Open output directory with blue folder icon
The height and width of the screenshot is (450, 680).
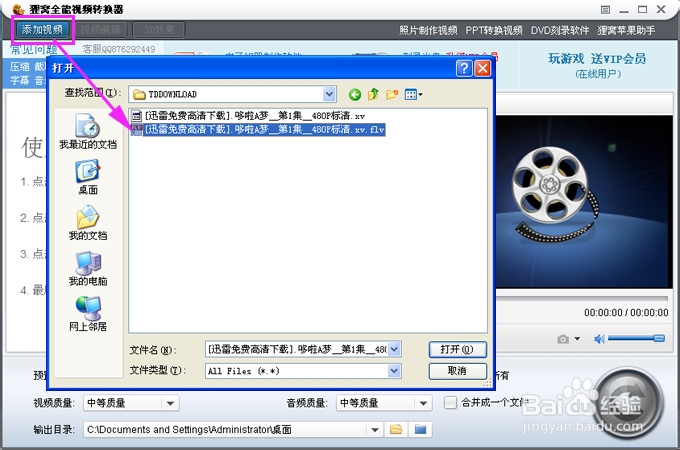click(x=420, y=430)
